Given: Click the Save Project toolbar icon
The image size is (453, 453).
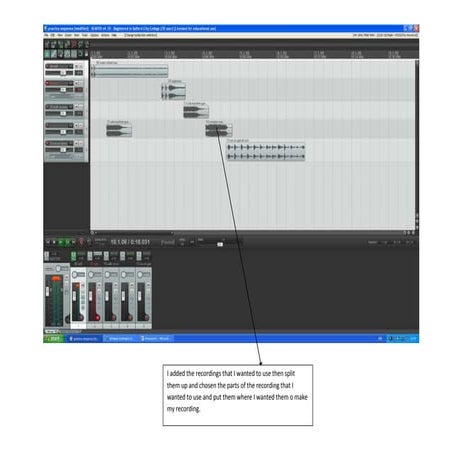Looking at the screenshot, I should 60,44.
